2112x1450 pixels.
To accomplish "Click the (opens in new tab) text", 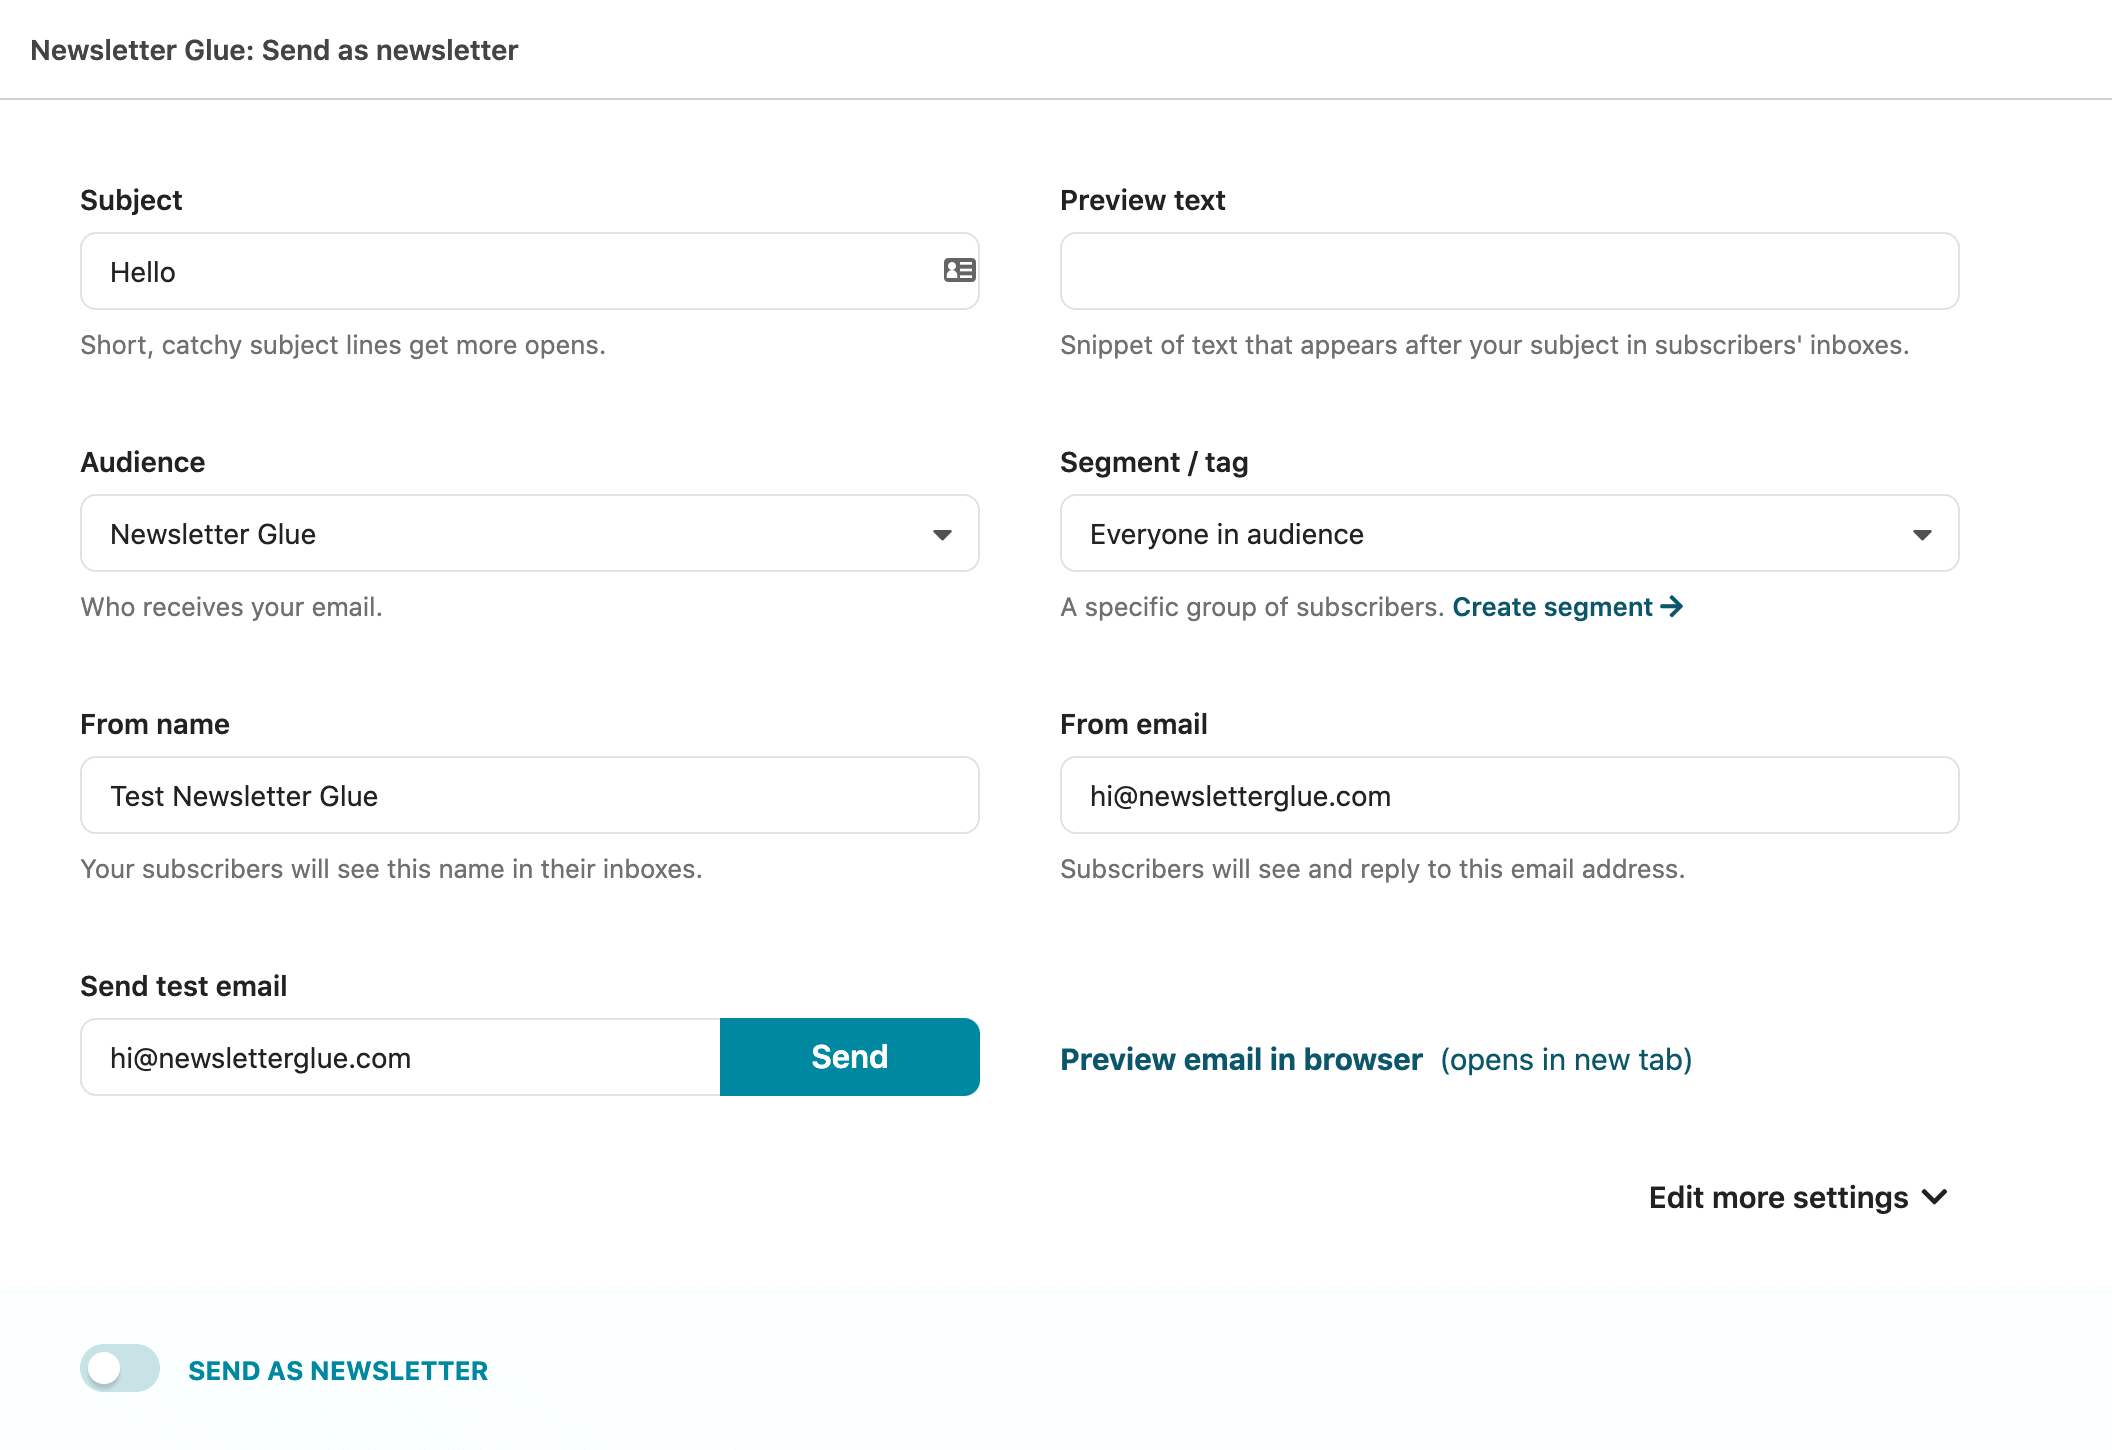I will (x=1566, y=1059).
